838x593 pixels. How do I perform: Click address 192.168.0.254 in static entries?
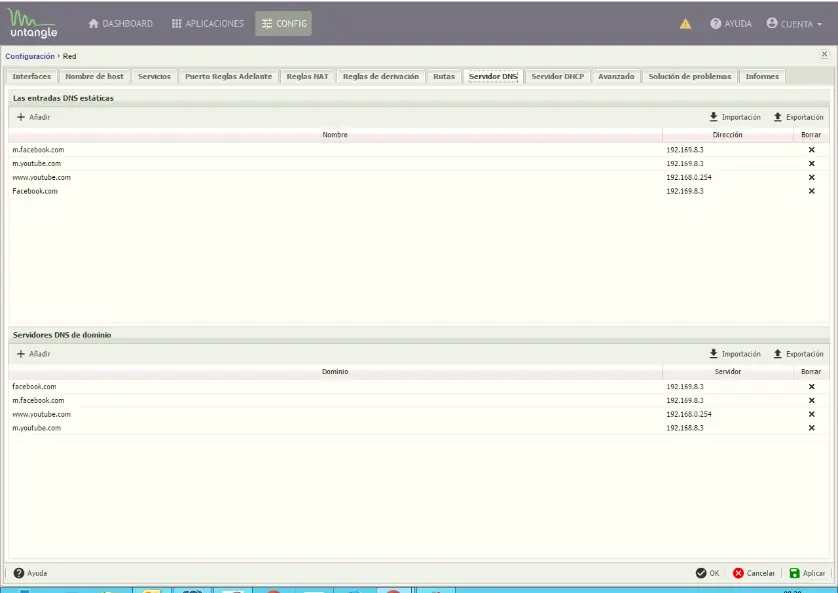(689, 177)
